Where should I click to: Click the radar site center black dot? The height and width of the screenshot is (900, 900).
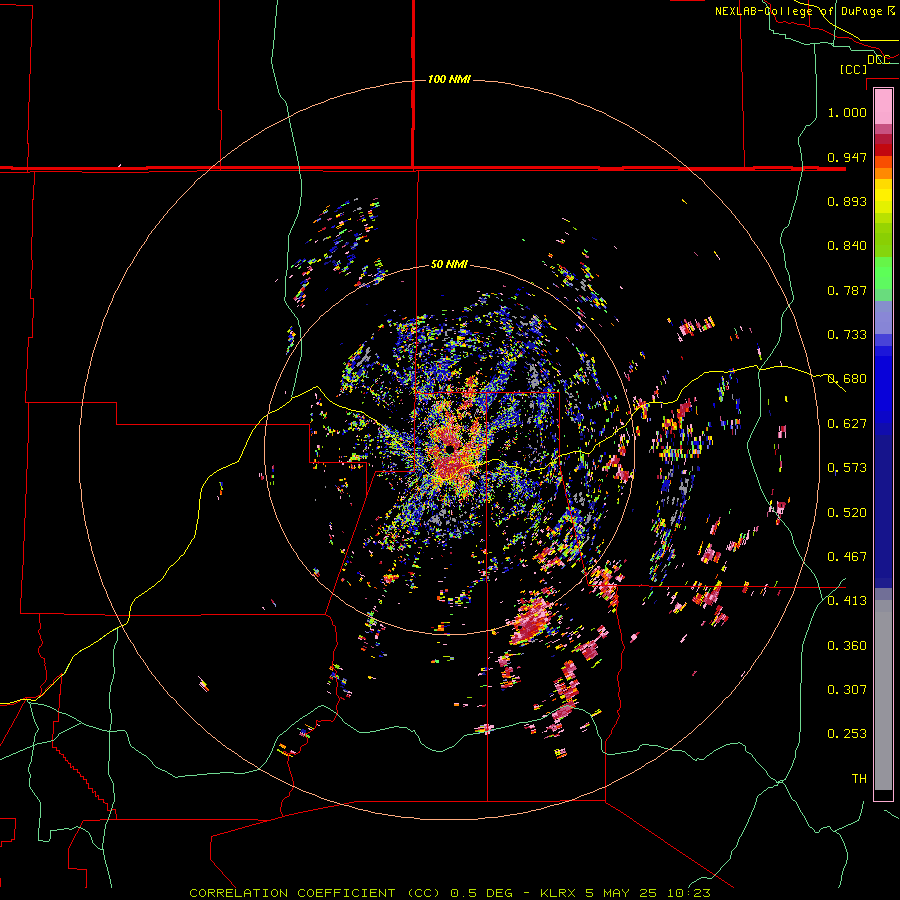click(x=449, y=448)
